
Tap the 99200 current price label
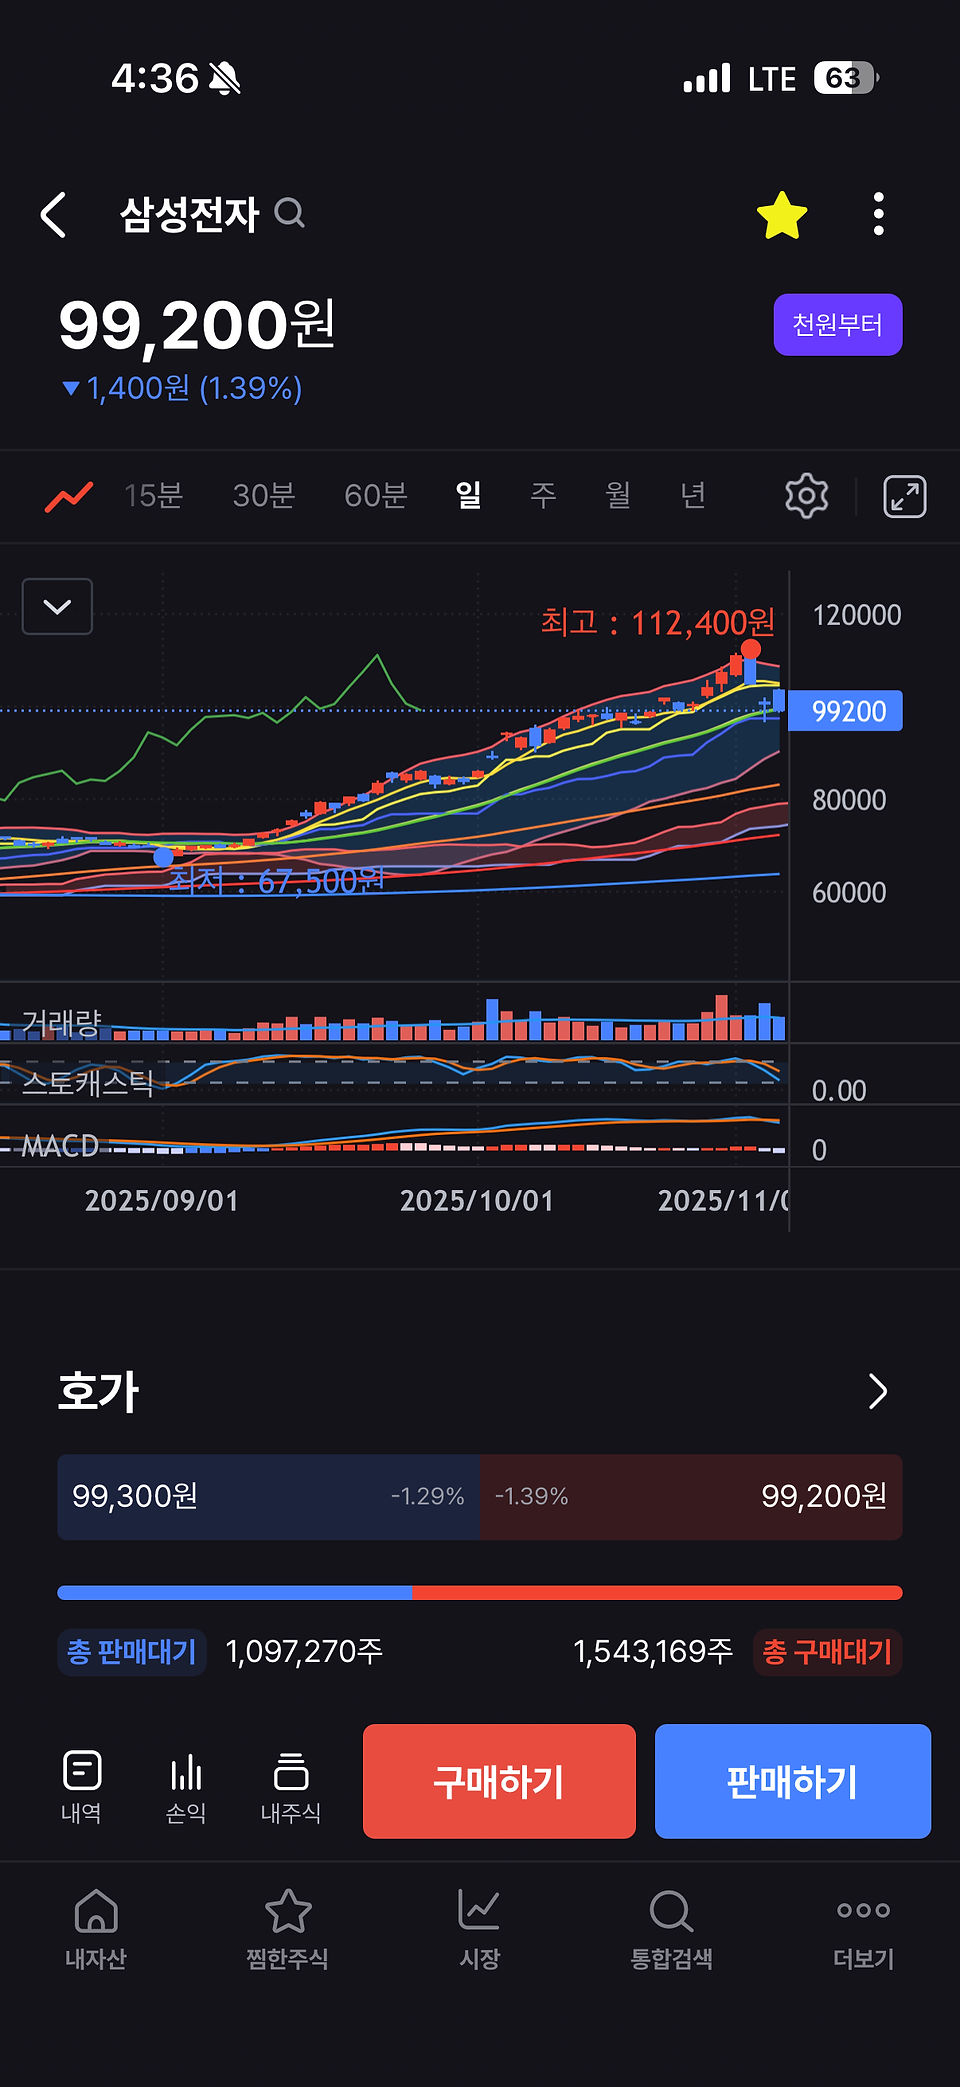pyautogui.click(x=846, y=711)
